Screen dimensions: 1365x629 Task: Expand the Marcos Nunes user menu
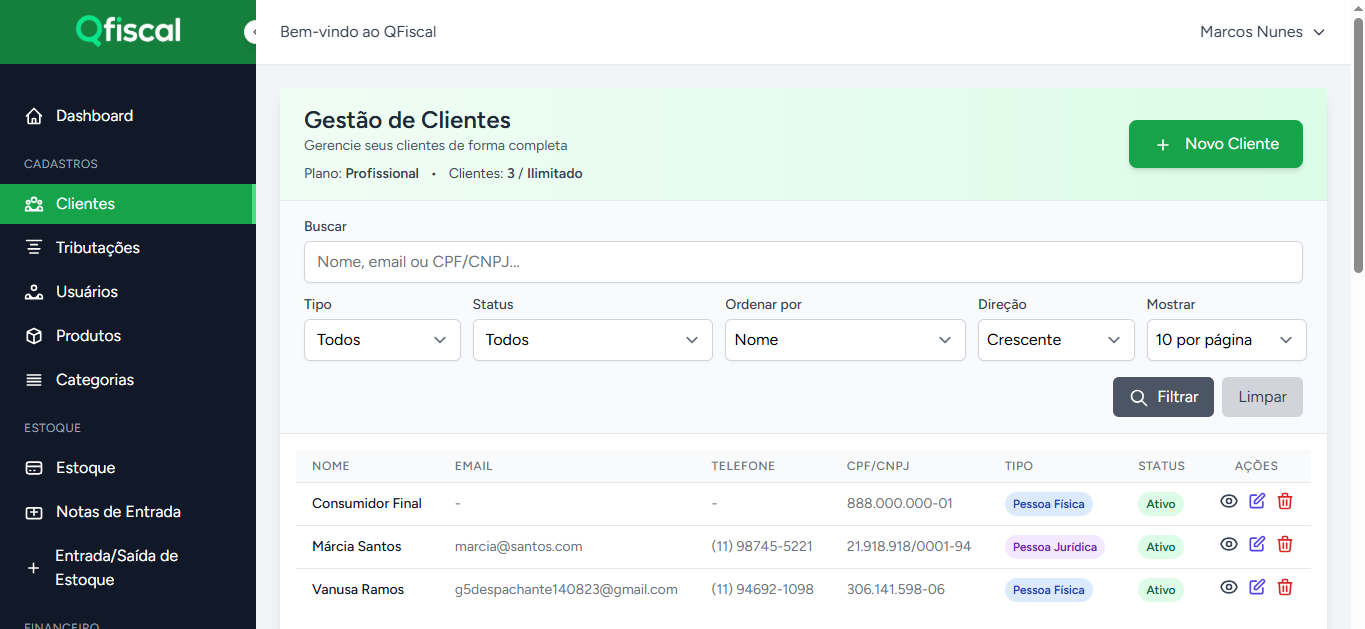click(1262, 32)
